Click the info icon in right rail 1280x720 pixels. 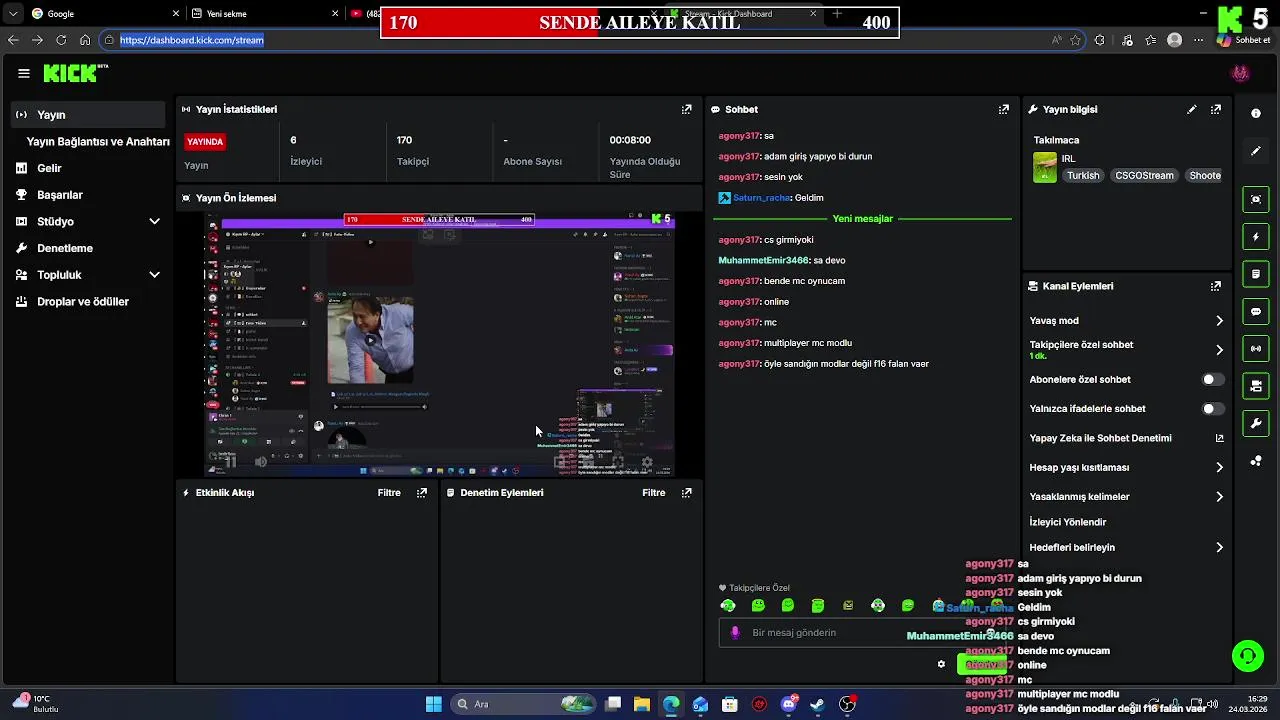1256,113
